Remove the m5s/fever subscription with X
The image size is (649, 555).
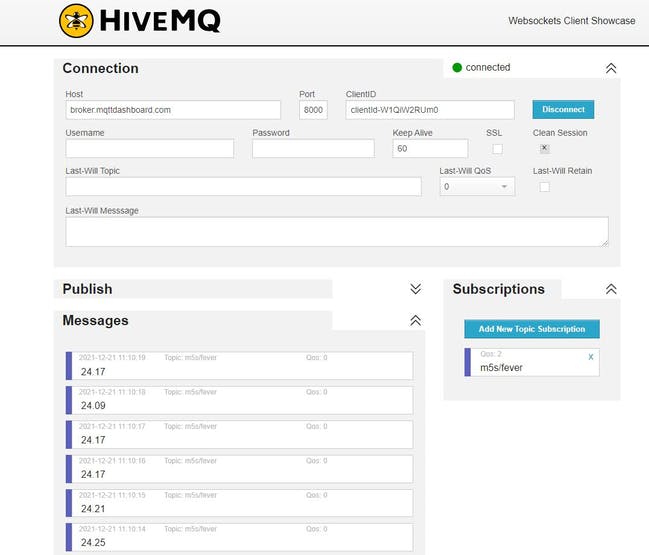(x=590, y=357)
